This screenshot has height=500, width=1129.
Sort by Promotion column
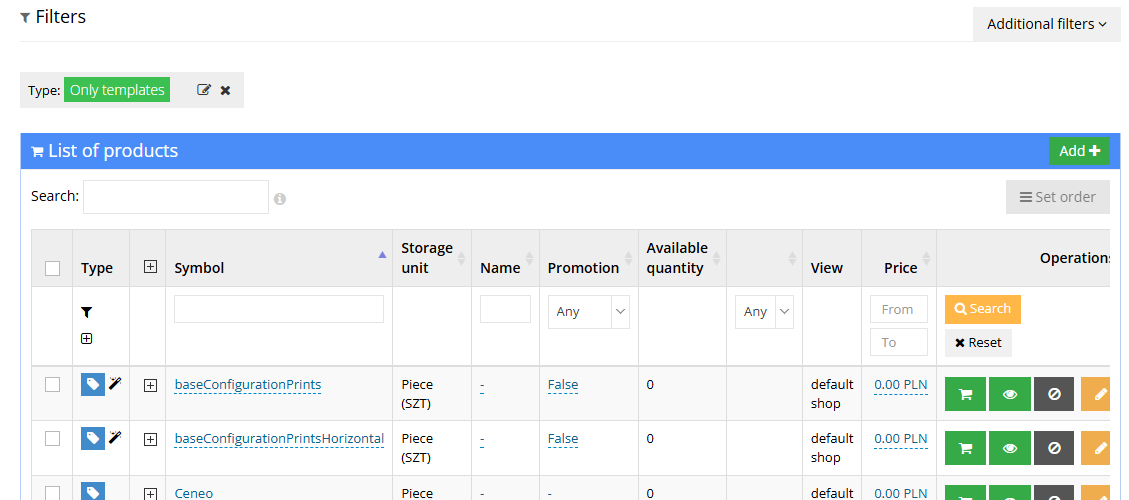coord(629,258)
